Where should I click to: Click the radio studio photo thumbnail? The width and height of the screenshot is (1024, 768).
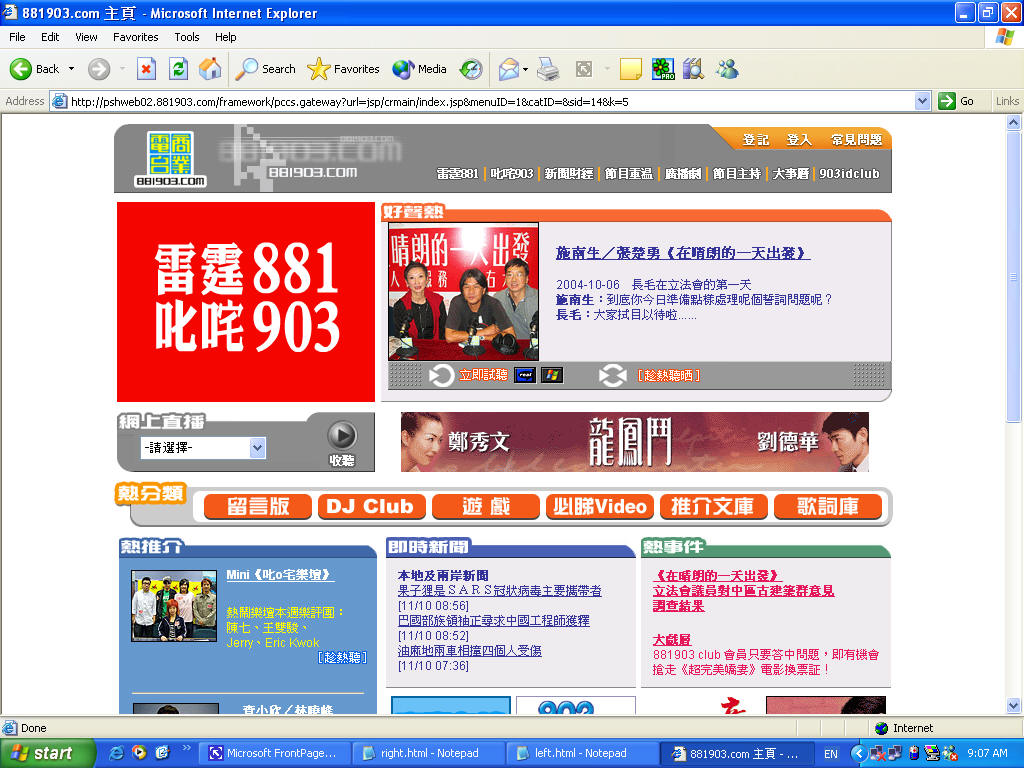[463, 291]
